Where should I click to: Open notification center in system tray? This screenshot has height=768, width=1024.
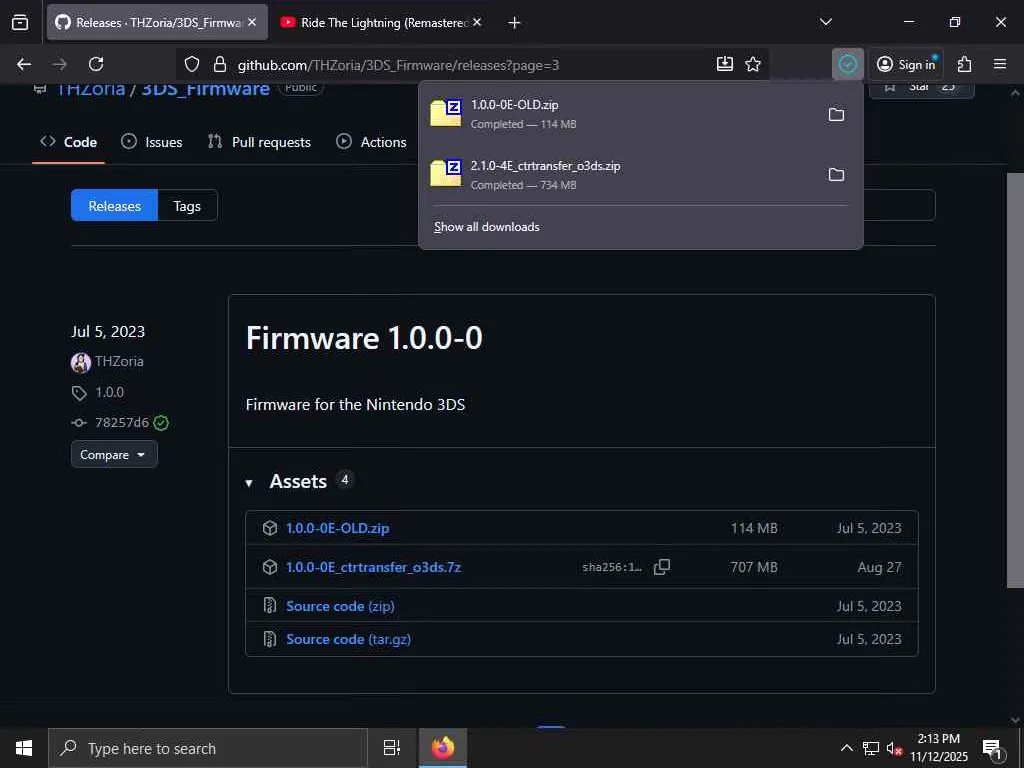993,748
